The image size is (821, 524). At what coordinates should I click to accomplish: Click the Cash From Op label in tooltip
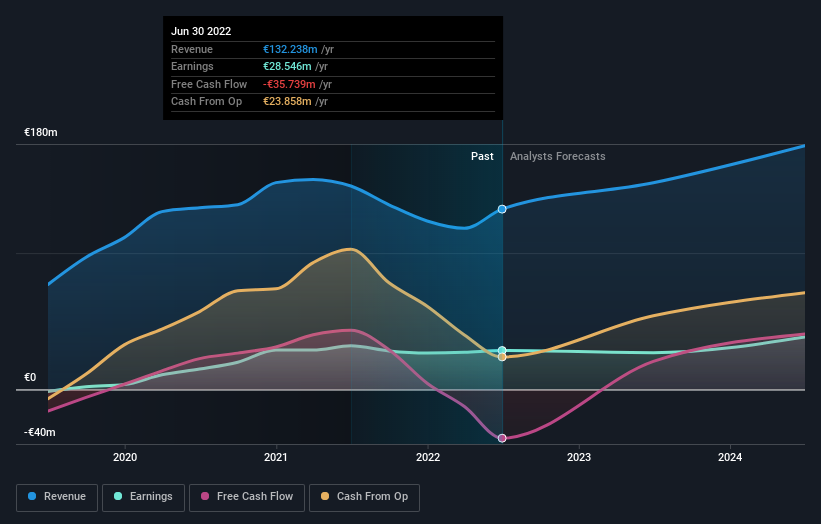tap(206, 102)
